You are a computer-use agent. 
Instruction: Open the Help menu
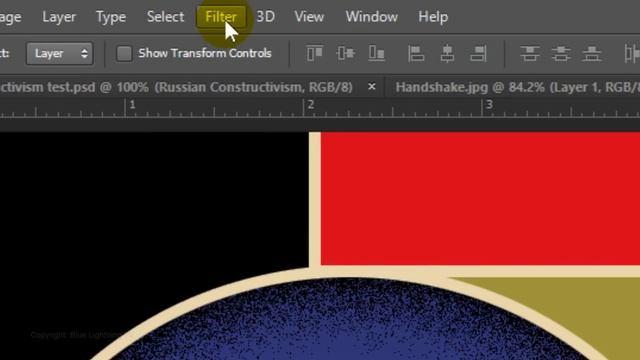(x=433, y=17)
